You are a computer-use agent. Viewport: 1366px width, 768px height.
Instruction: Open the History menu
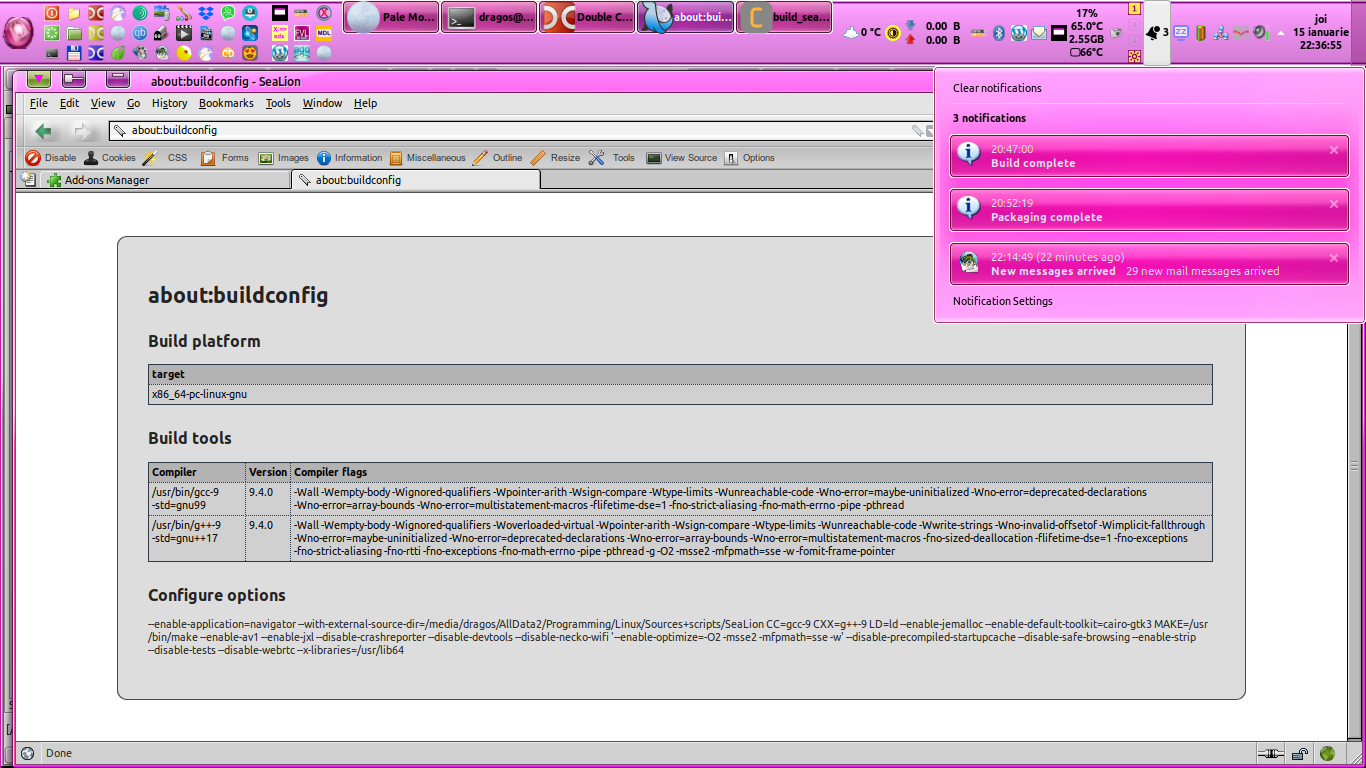[169, 103]
